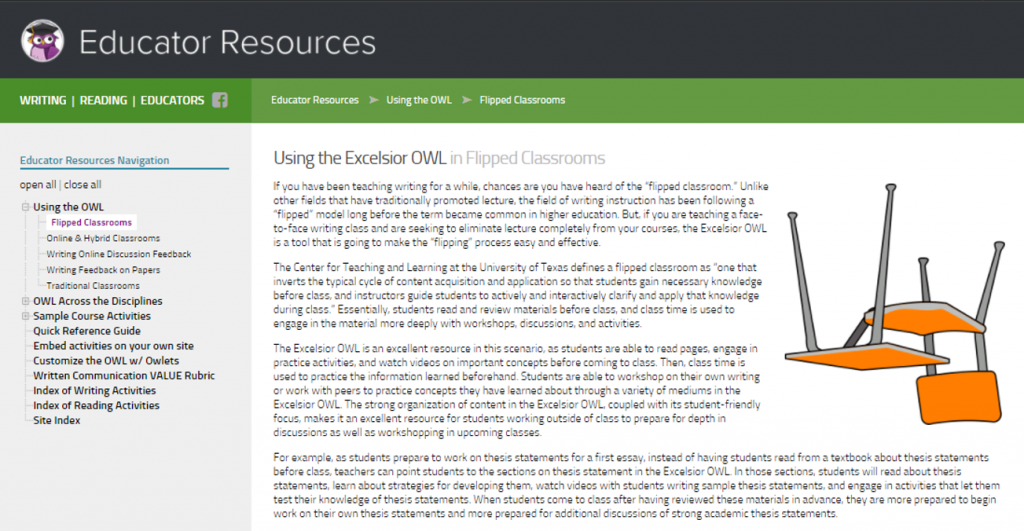Open Quick Reference Guide
Viewport: 1024px width, 531px height.
[x=87, y=331]
